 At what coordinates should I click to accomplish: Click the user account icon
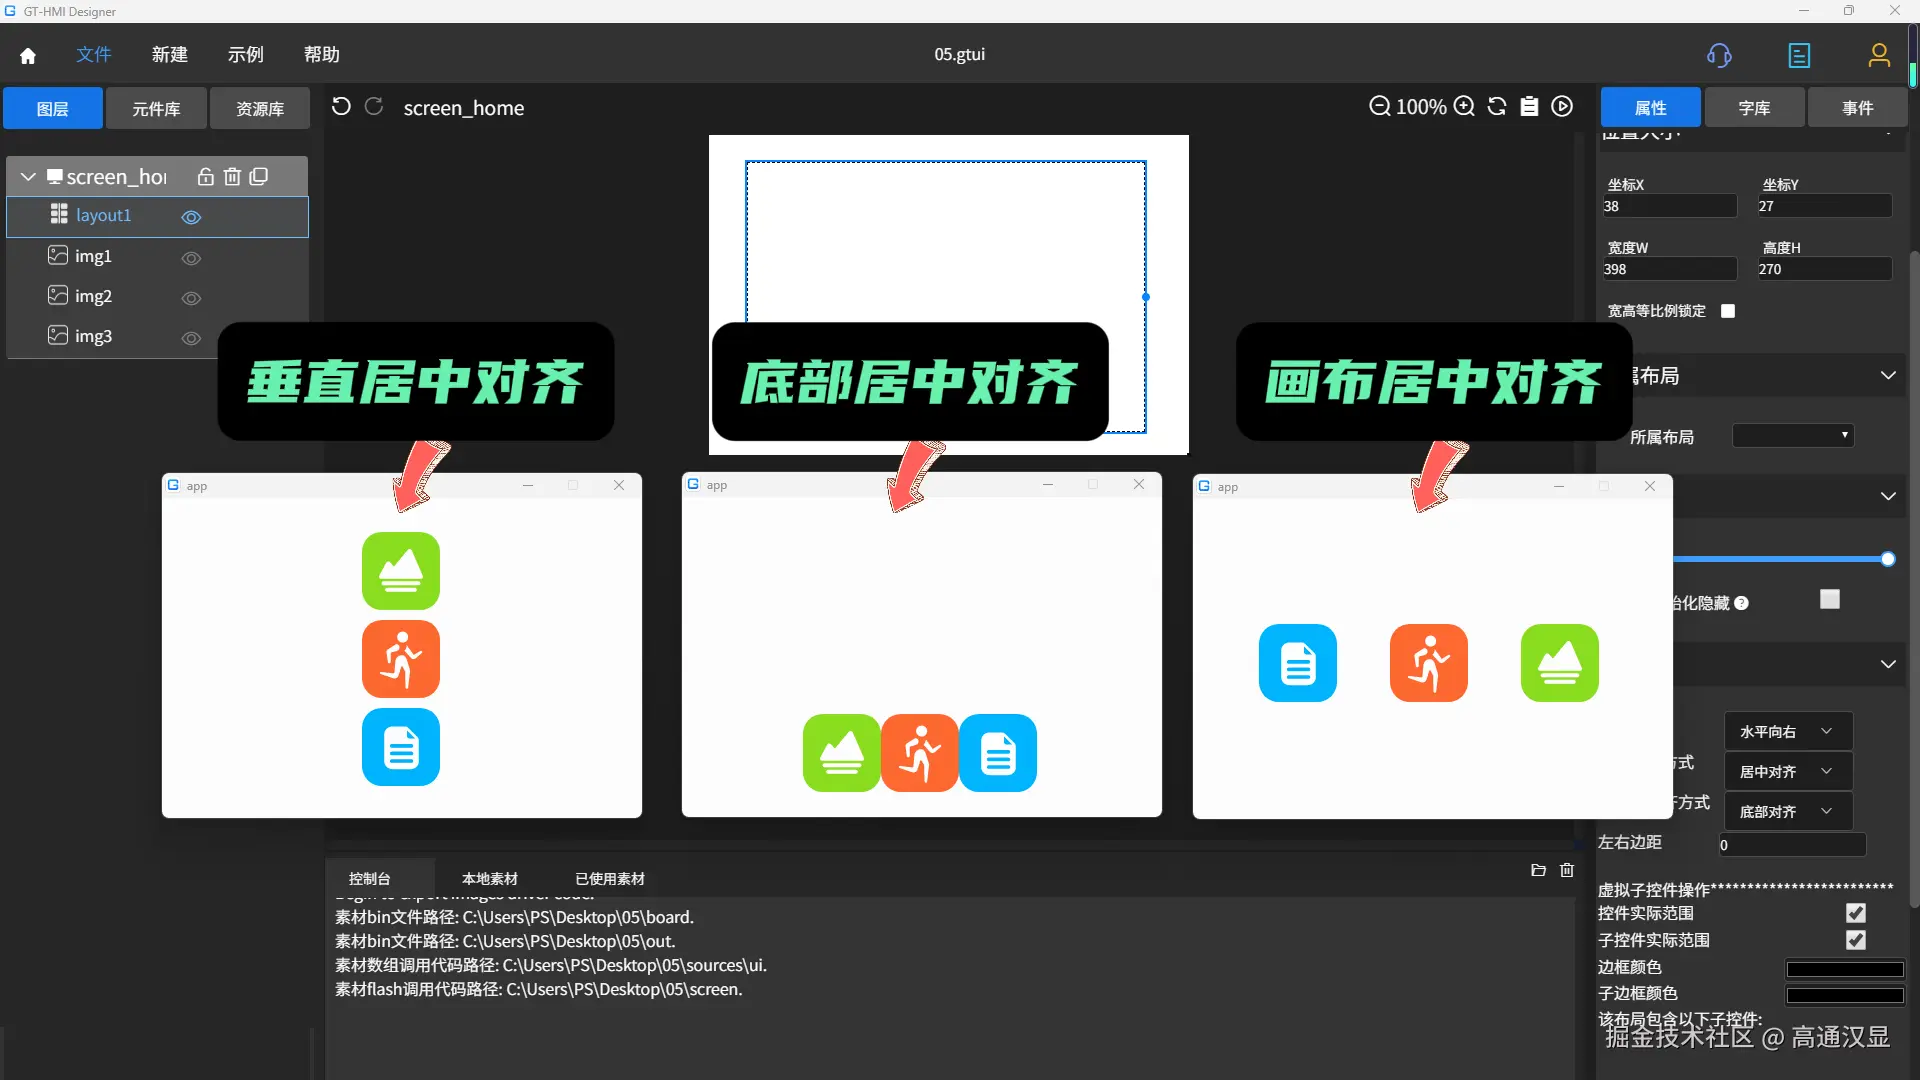pos(1879,56)
